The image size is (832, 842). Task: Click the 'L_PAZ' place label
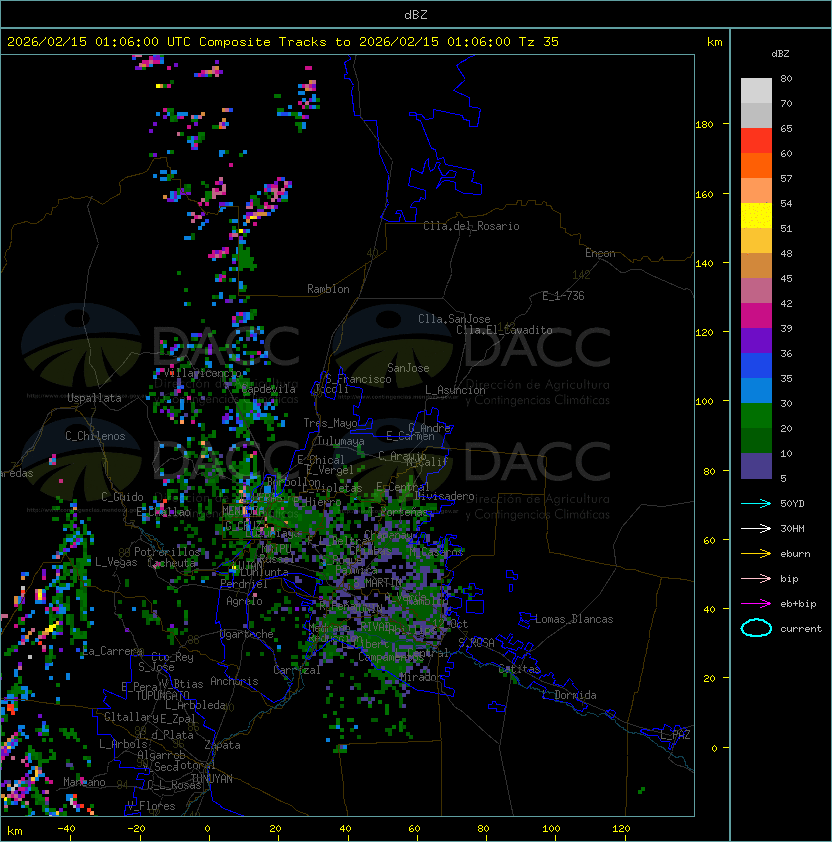click(x=675, y=735)
